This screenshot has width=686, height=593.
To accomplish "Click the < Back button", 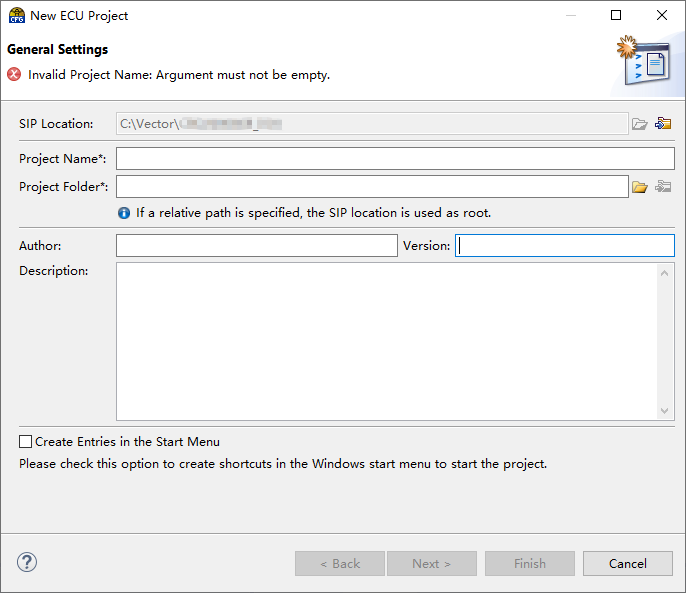I will (340, 564).
